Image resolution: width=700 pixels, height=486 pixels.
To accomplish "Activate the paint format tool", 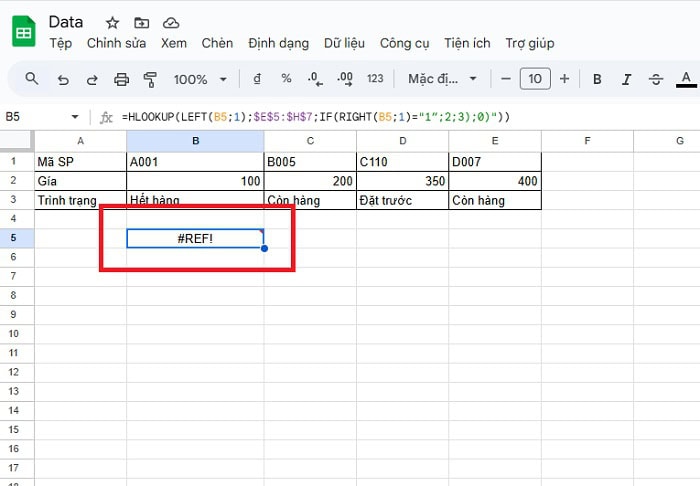I will pyautogui.click(x=151, y=79).
